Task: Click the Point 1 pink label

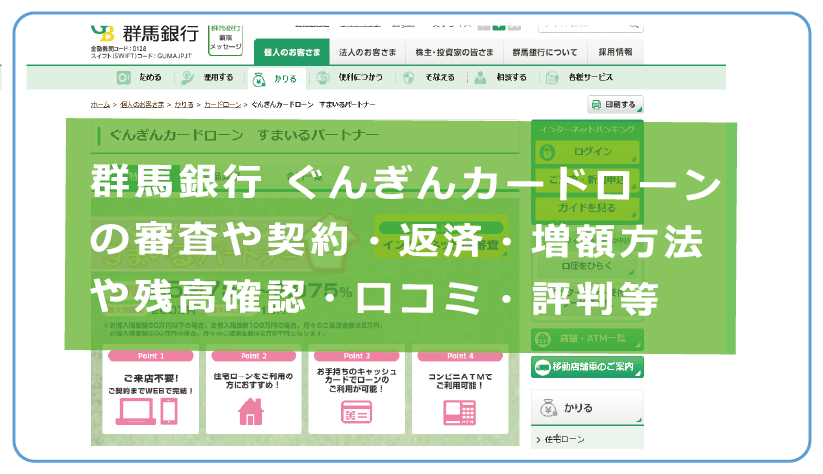Action: point(151,356)
